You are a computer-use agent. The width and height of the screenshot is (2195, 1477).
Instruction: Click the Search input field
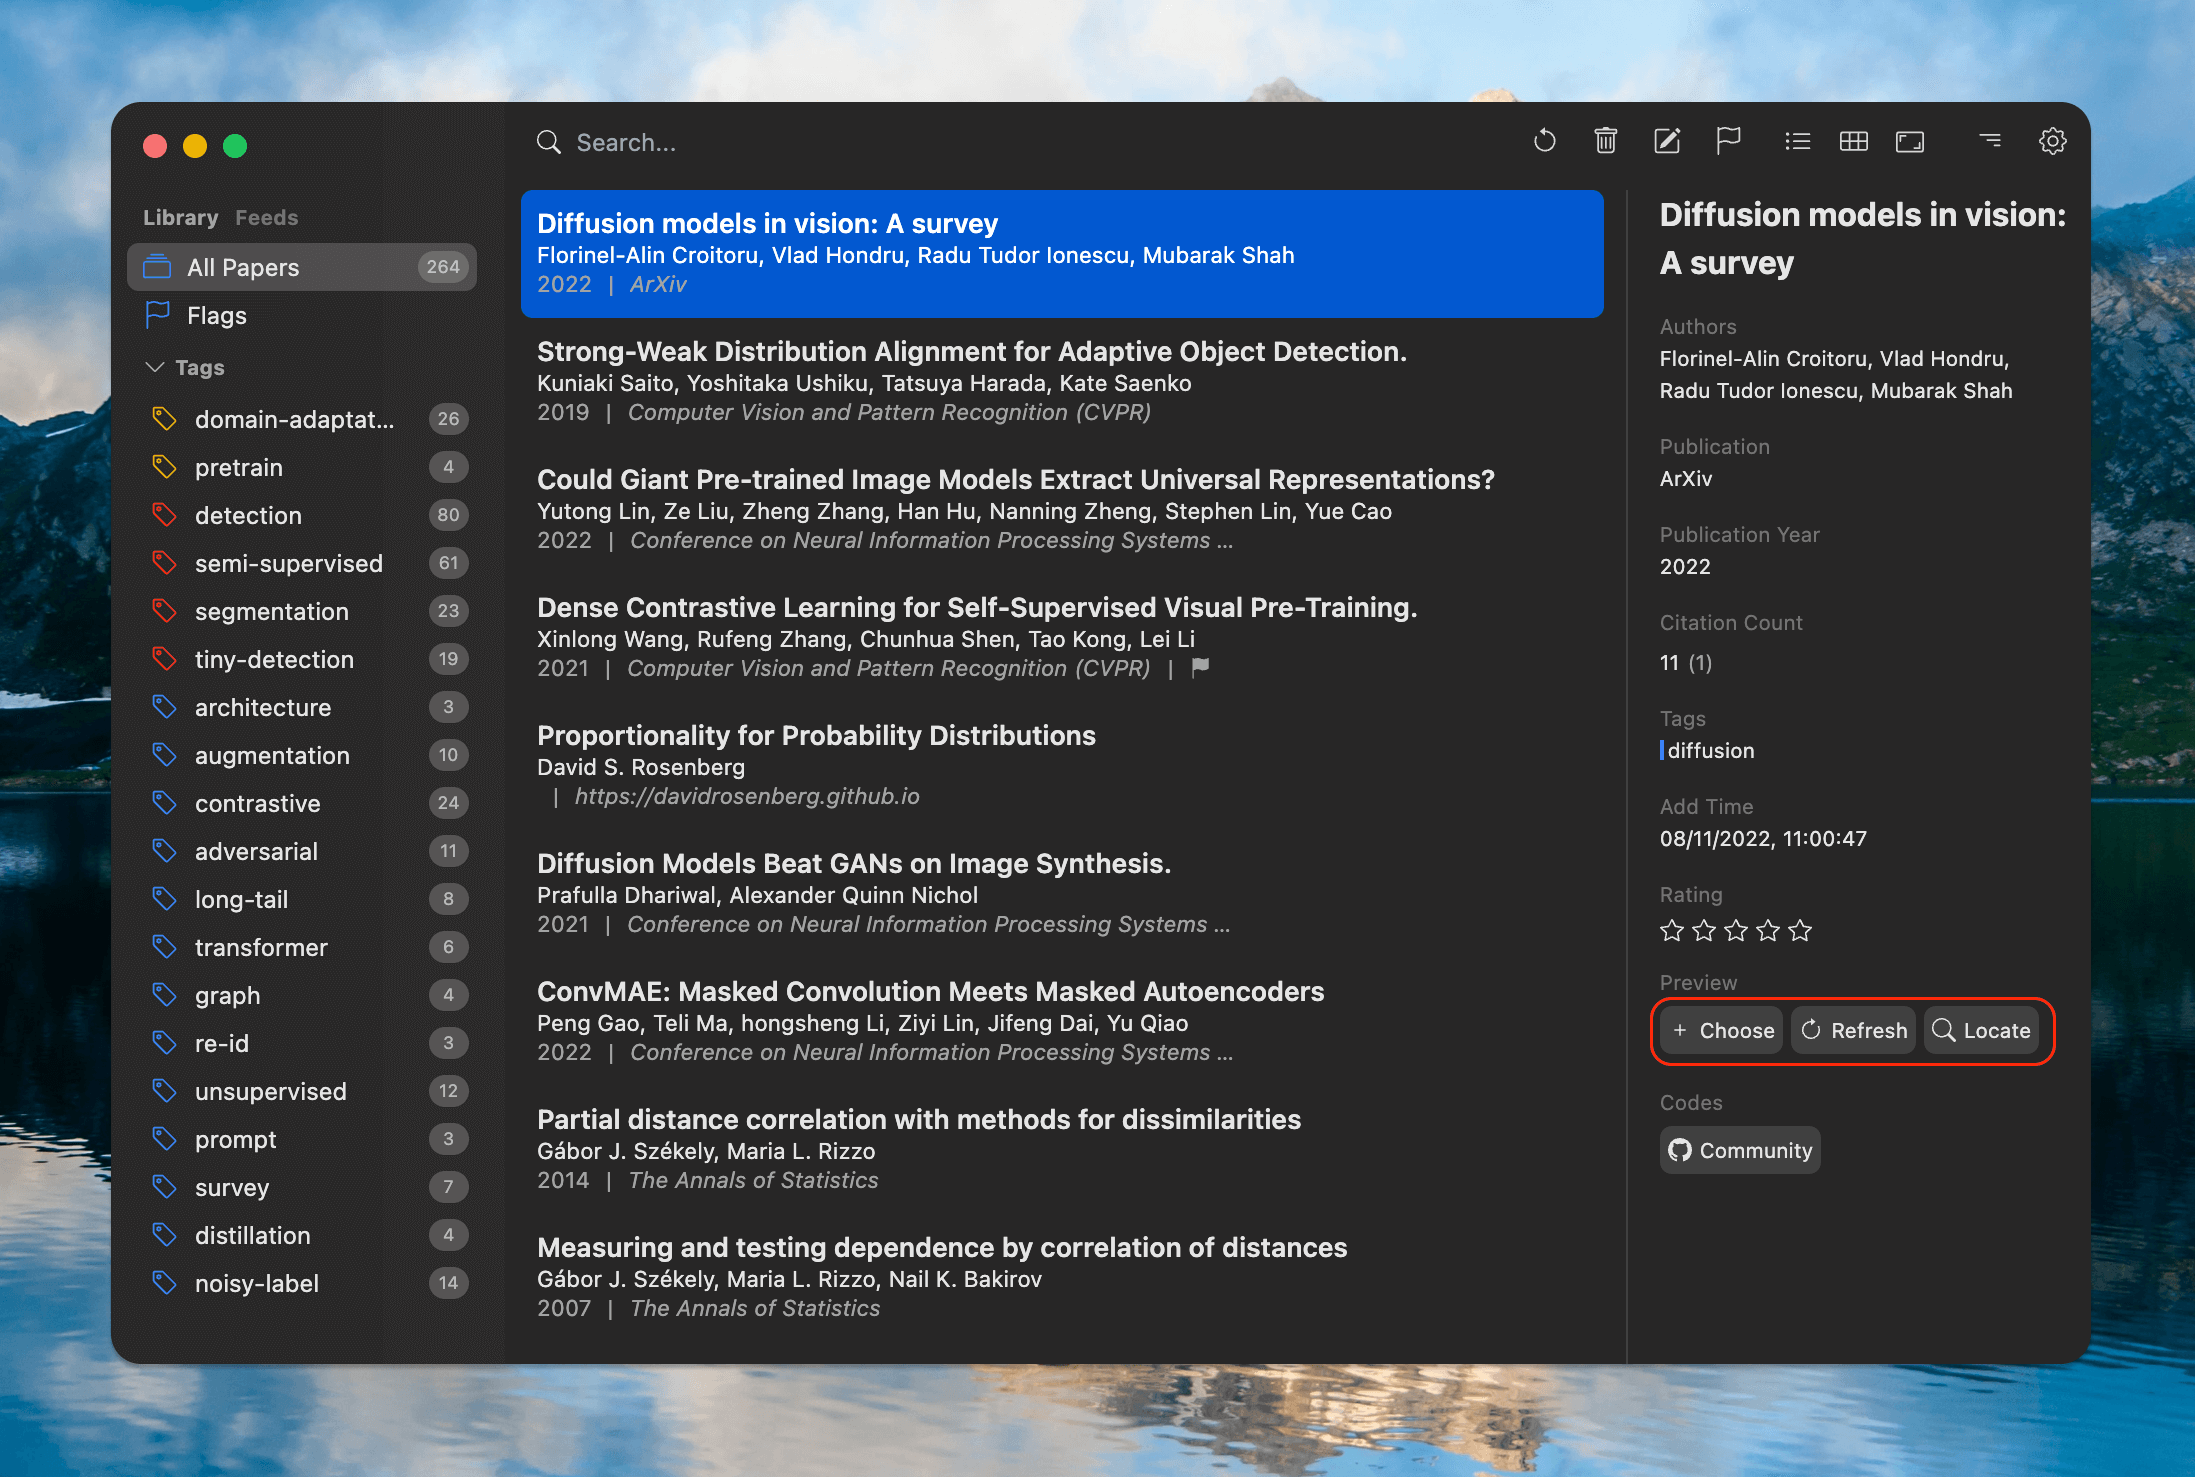coord(626,142)
